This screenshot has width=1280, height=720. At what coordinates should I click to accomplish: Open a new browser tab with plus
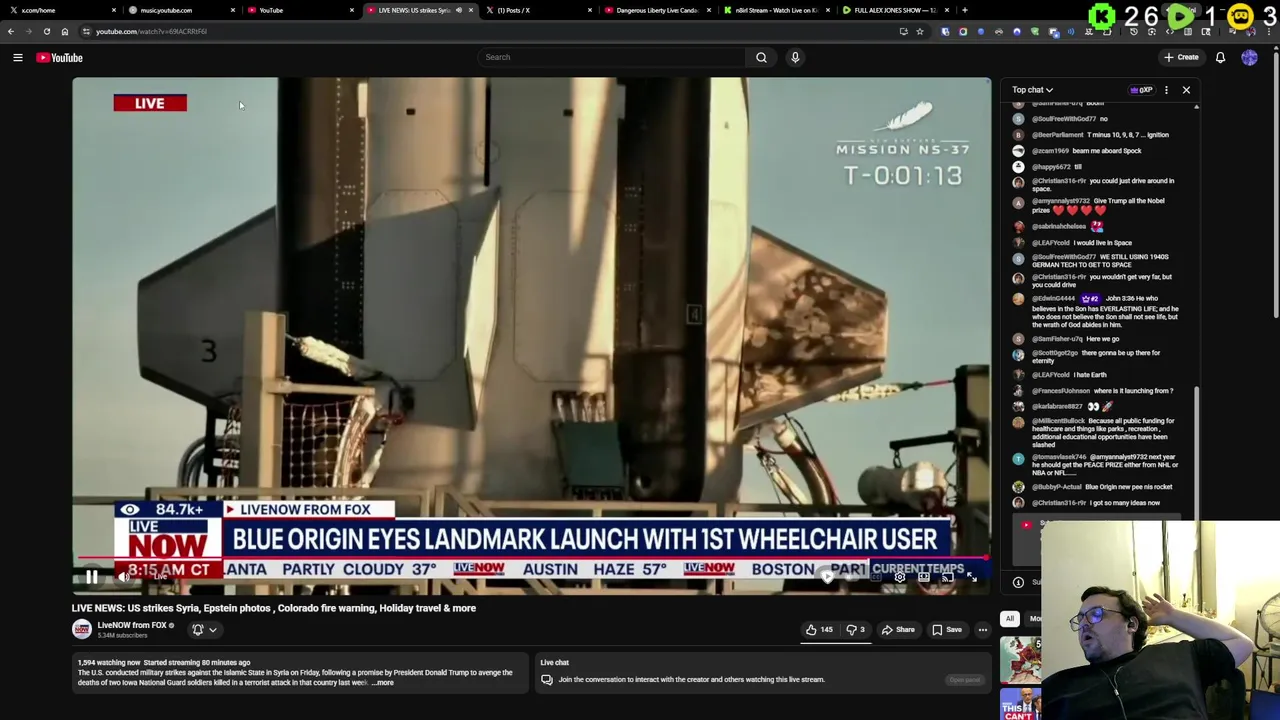click(x=965, y=10)
